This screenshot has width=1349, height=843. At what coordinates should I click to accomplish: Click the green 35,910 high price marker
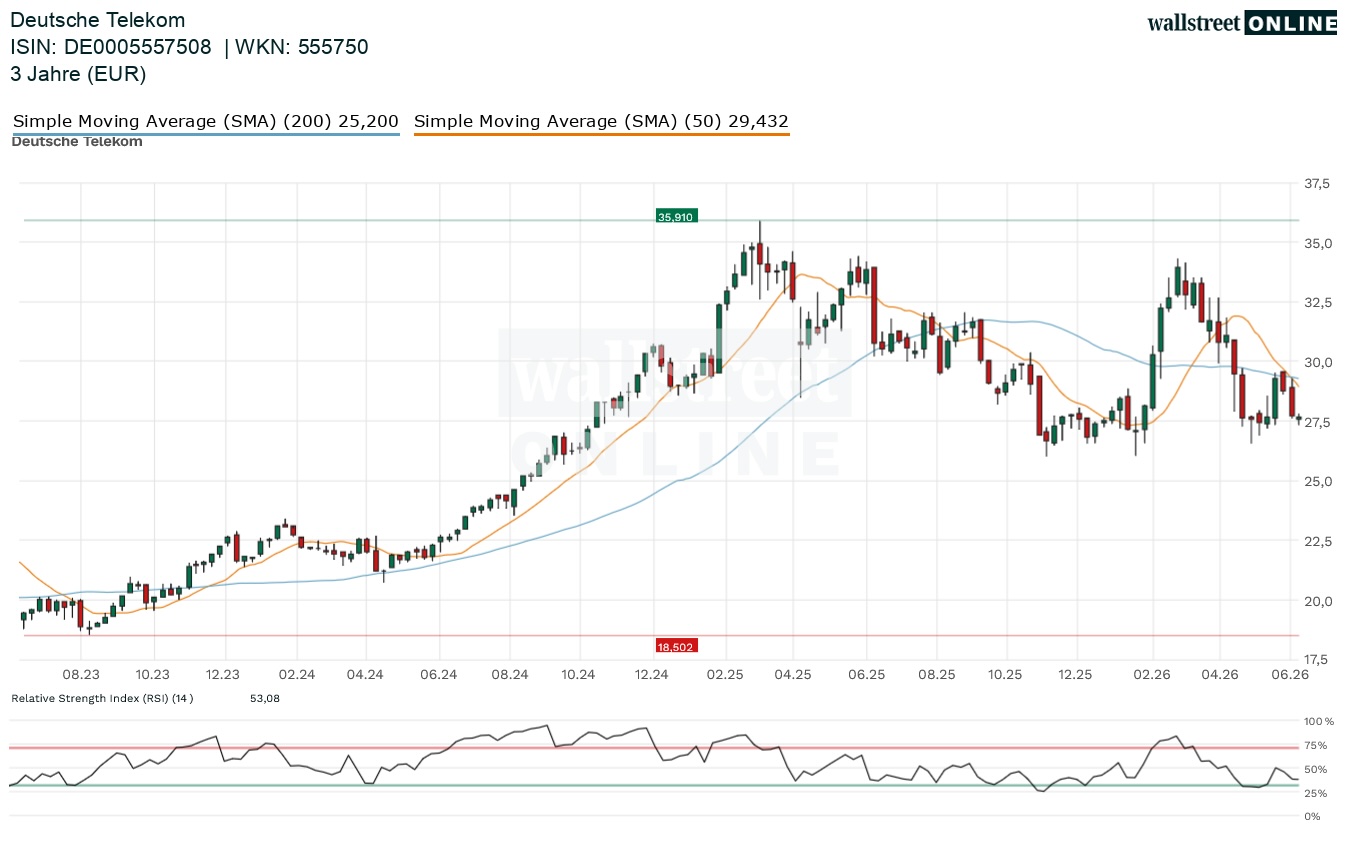[676, 216]
